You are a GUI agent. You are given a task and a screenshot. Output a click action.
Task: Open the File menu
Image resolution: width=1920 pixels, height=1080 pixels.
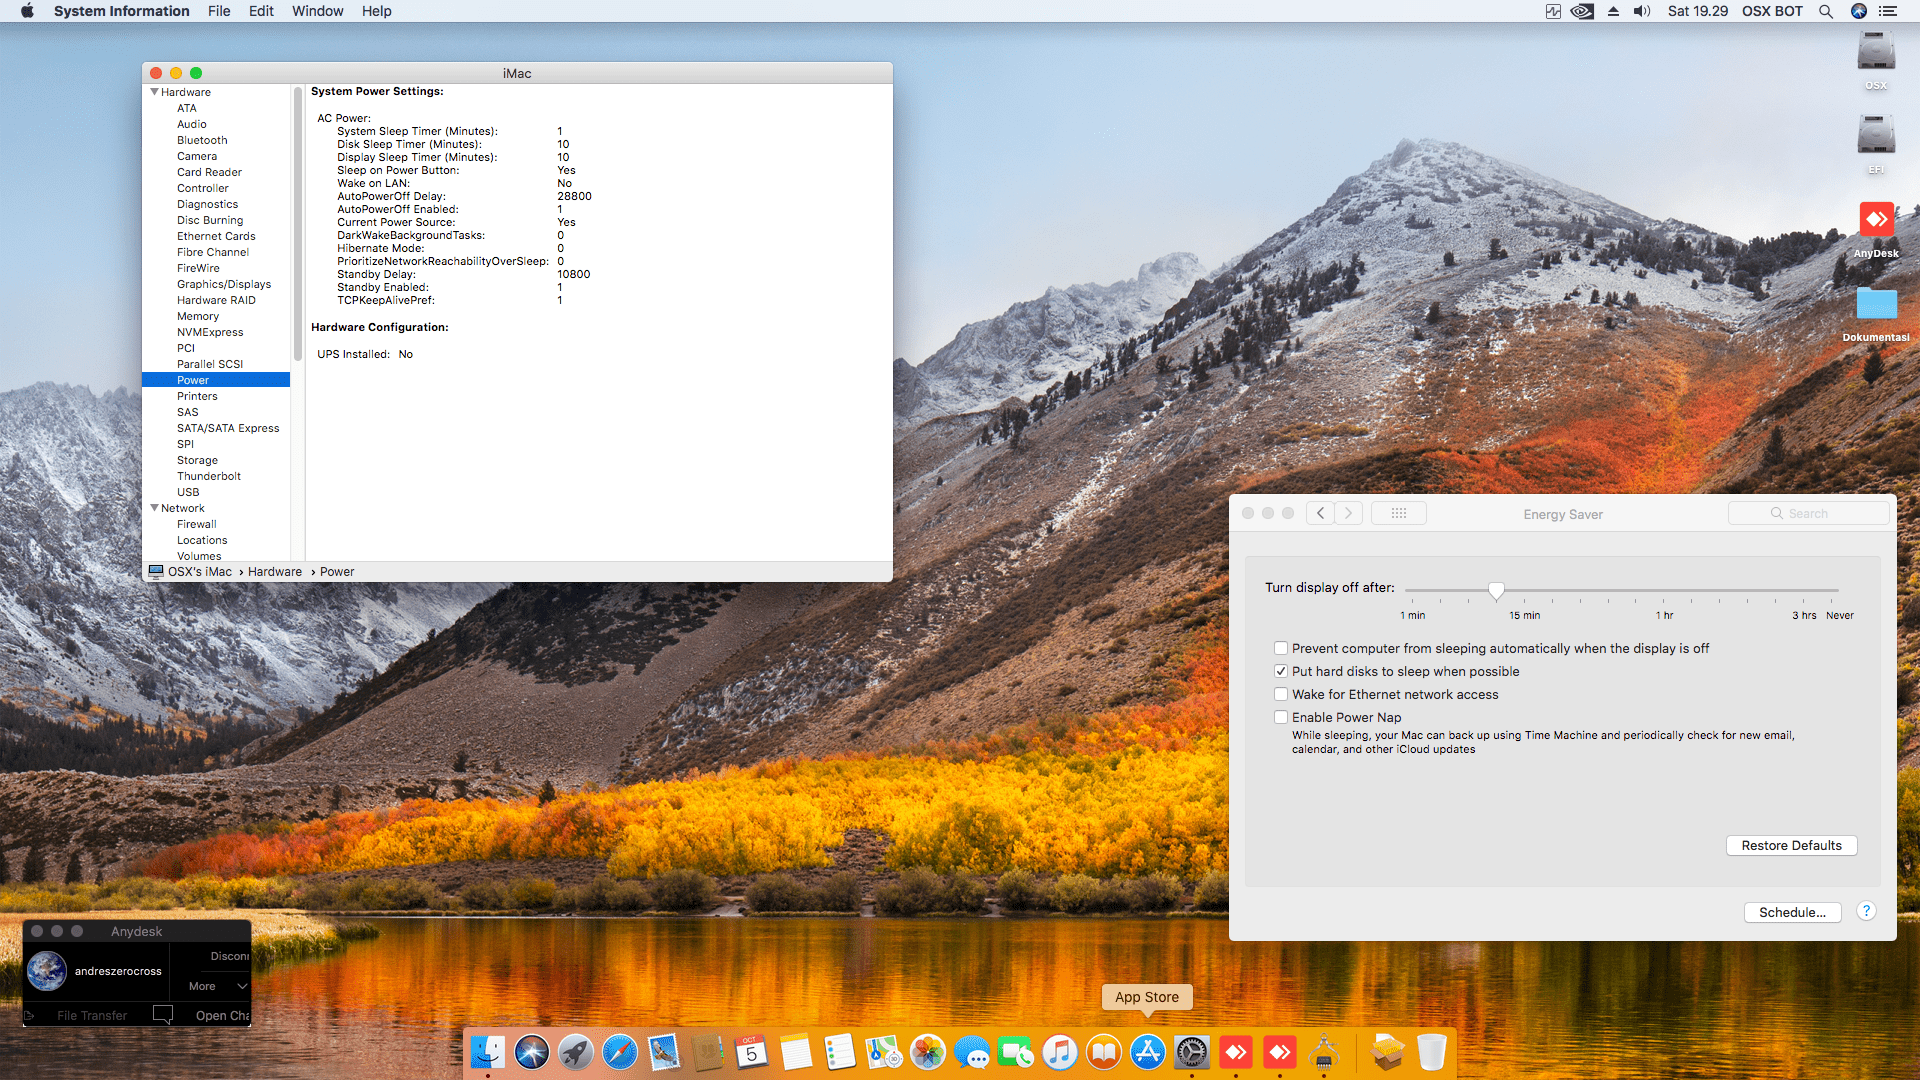click(x=219, y=11)
